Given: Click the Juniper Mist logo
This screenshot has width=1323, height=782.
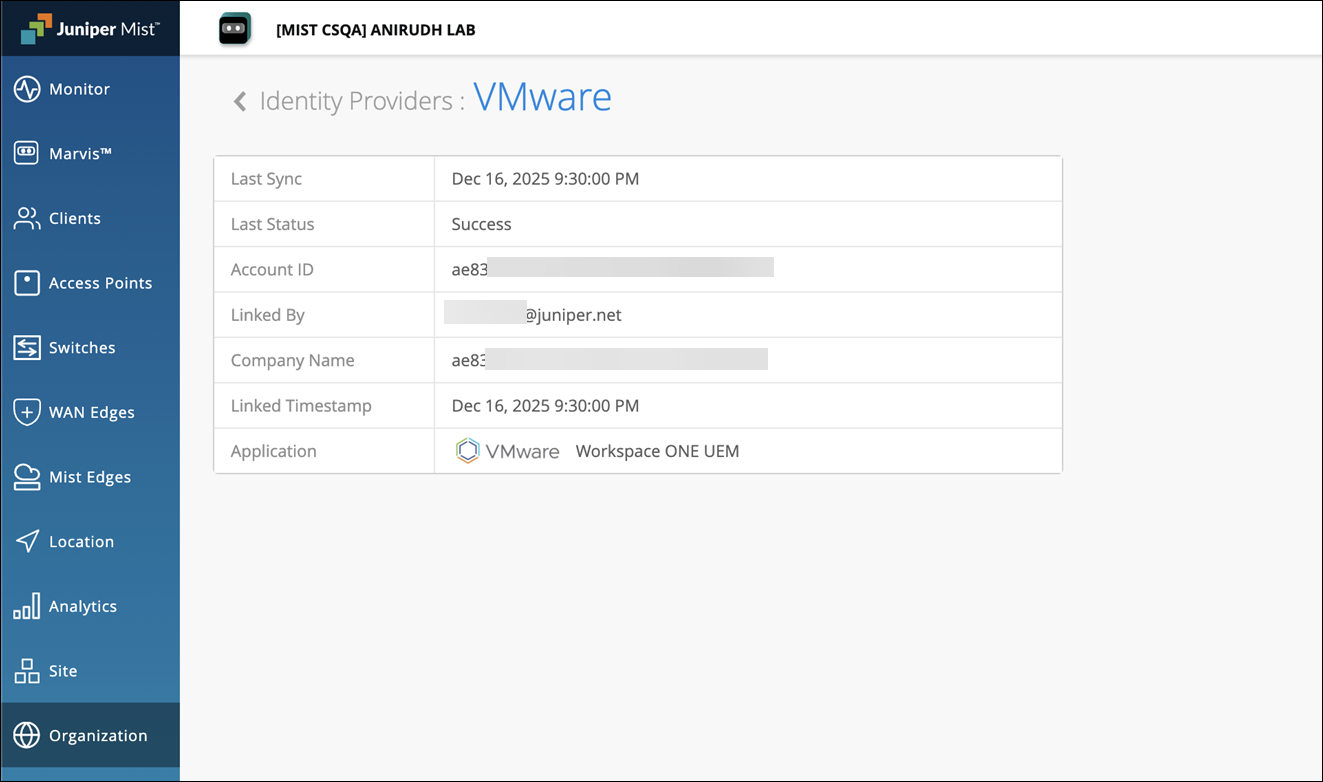Looking at the screenshot, I should click(x=90, y=28).
